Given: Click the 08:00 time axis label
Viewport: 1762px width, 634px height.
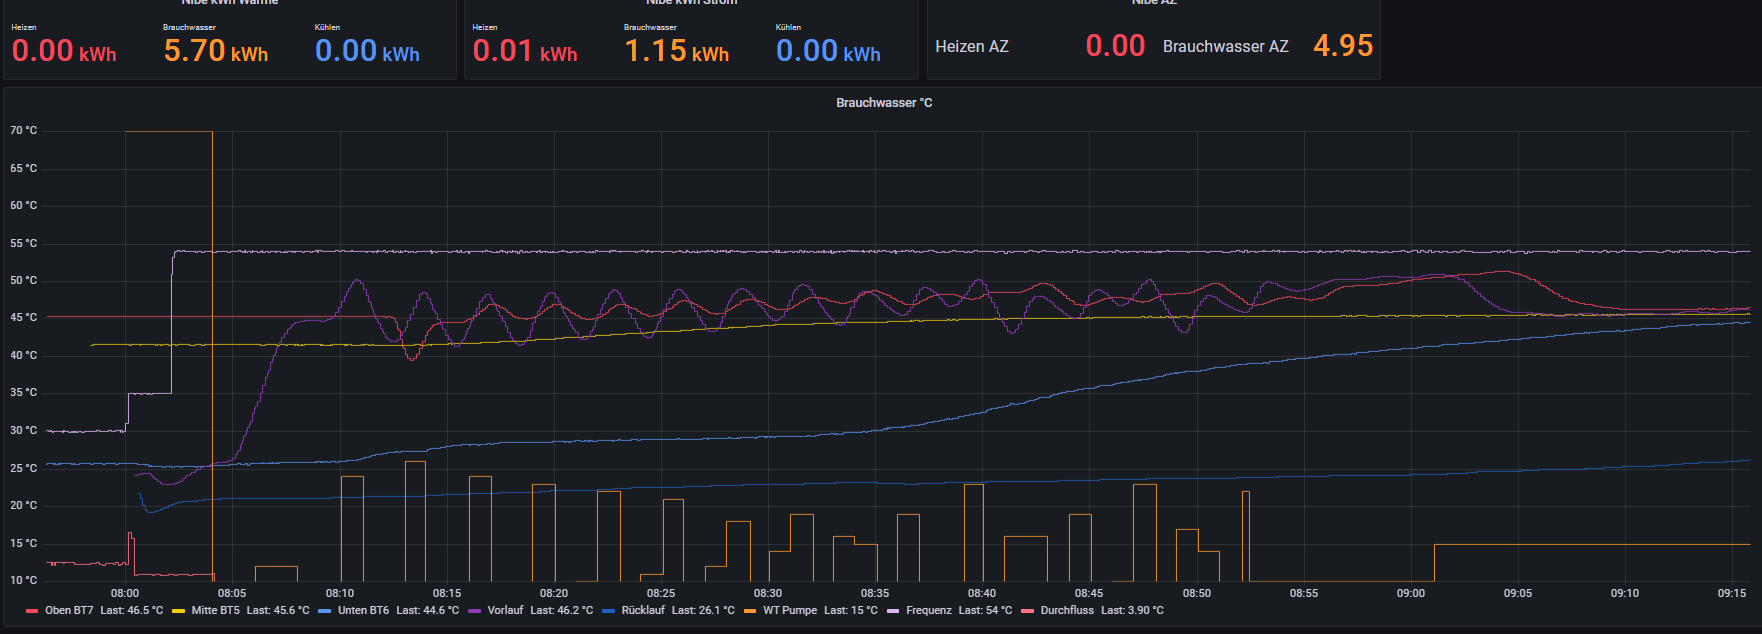Looking at the screenshot, I should [x=125, y=593].
